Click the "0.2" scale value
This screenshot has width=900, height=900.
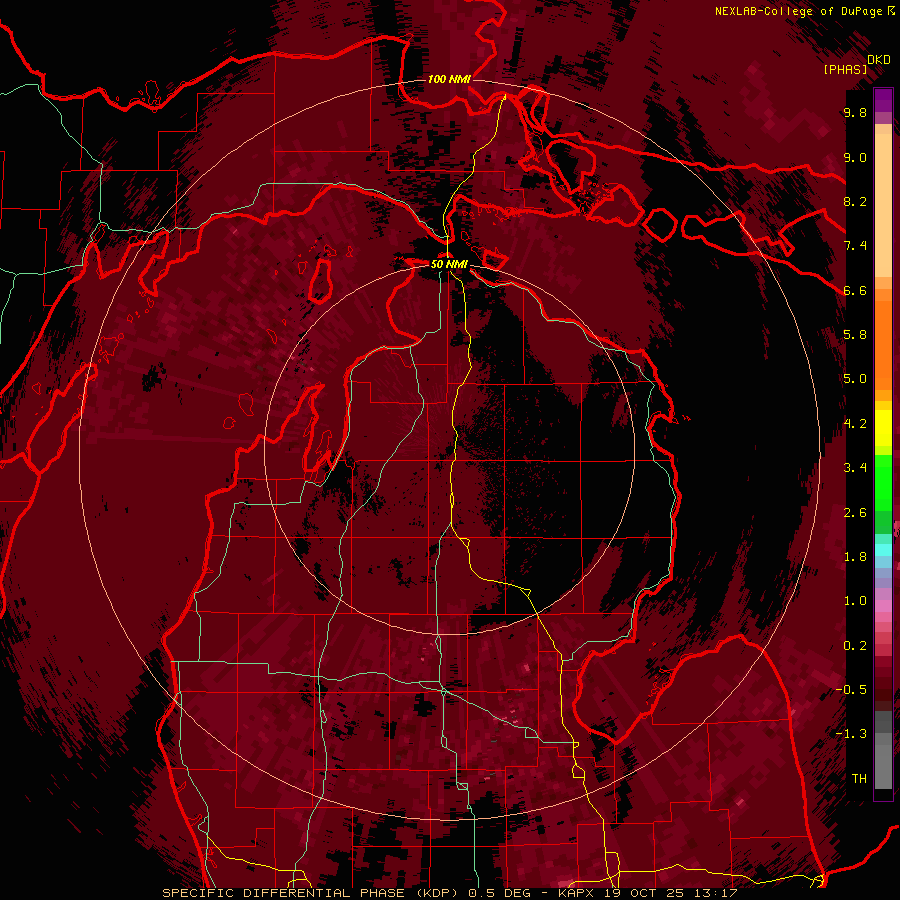[855, 646]
